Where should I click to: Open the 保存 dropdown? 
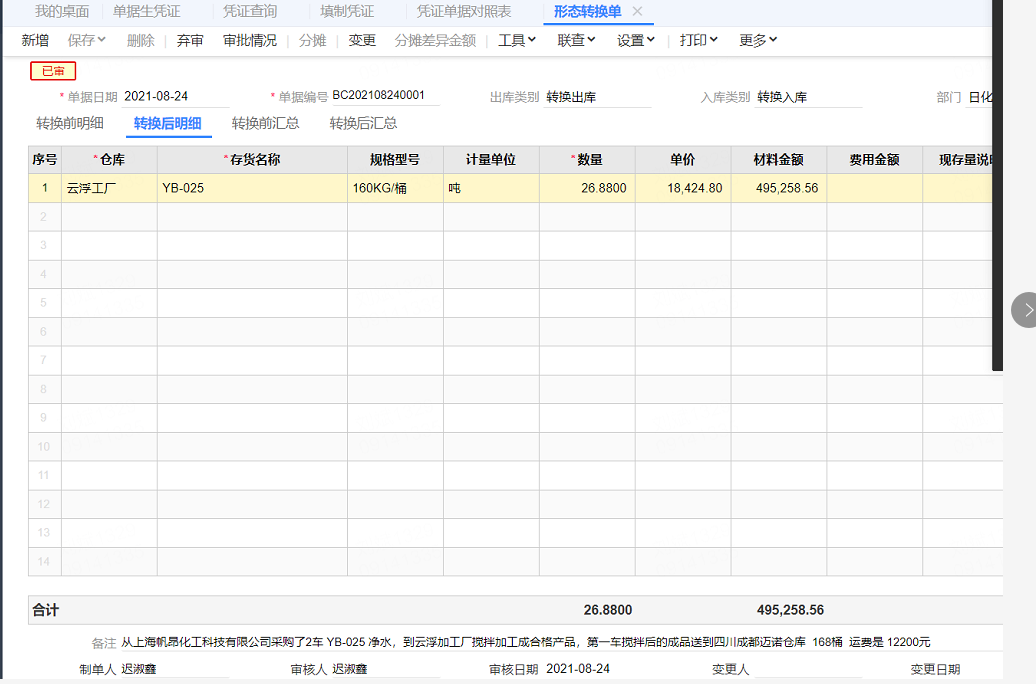pyautogui.click(x=87, y=40)
